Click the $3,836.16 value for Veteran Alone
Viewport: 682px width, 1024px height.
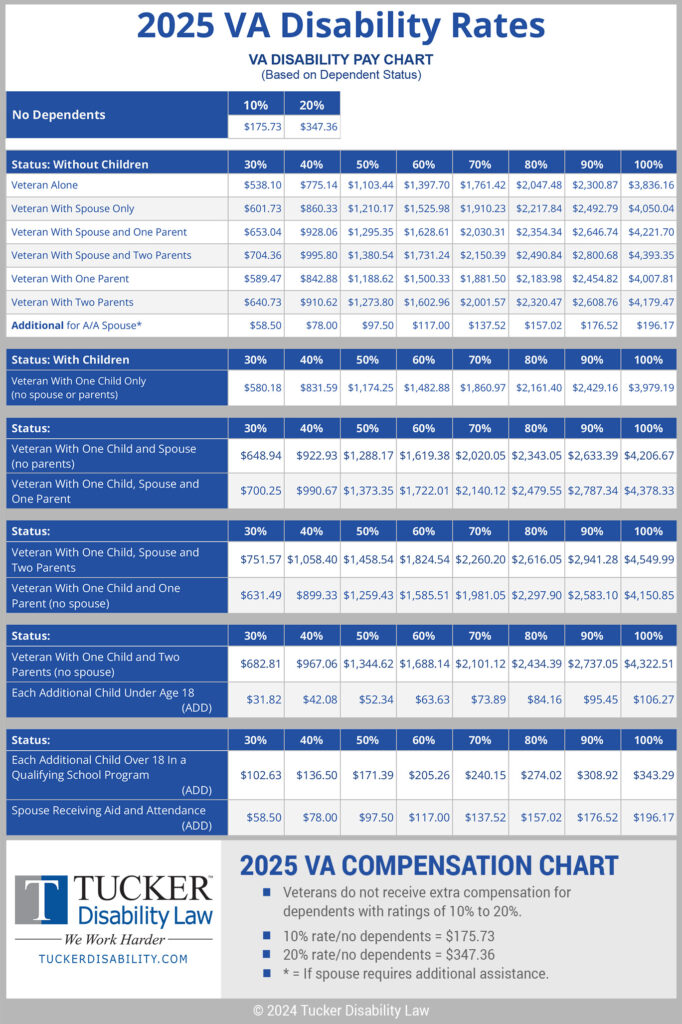pos(648,185)
